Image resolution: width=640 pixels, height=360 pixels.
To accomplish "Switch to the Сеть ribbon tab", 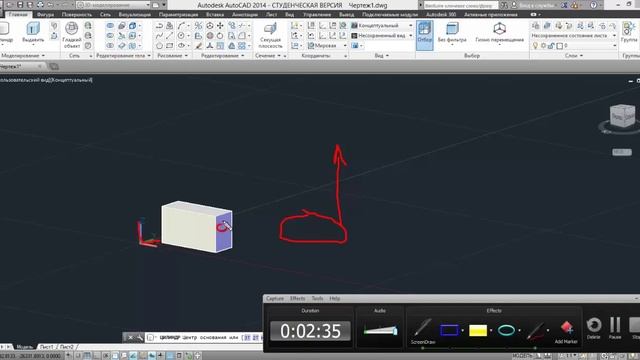I will (105, 14).
